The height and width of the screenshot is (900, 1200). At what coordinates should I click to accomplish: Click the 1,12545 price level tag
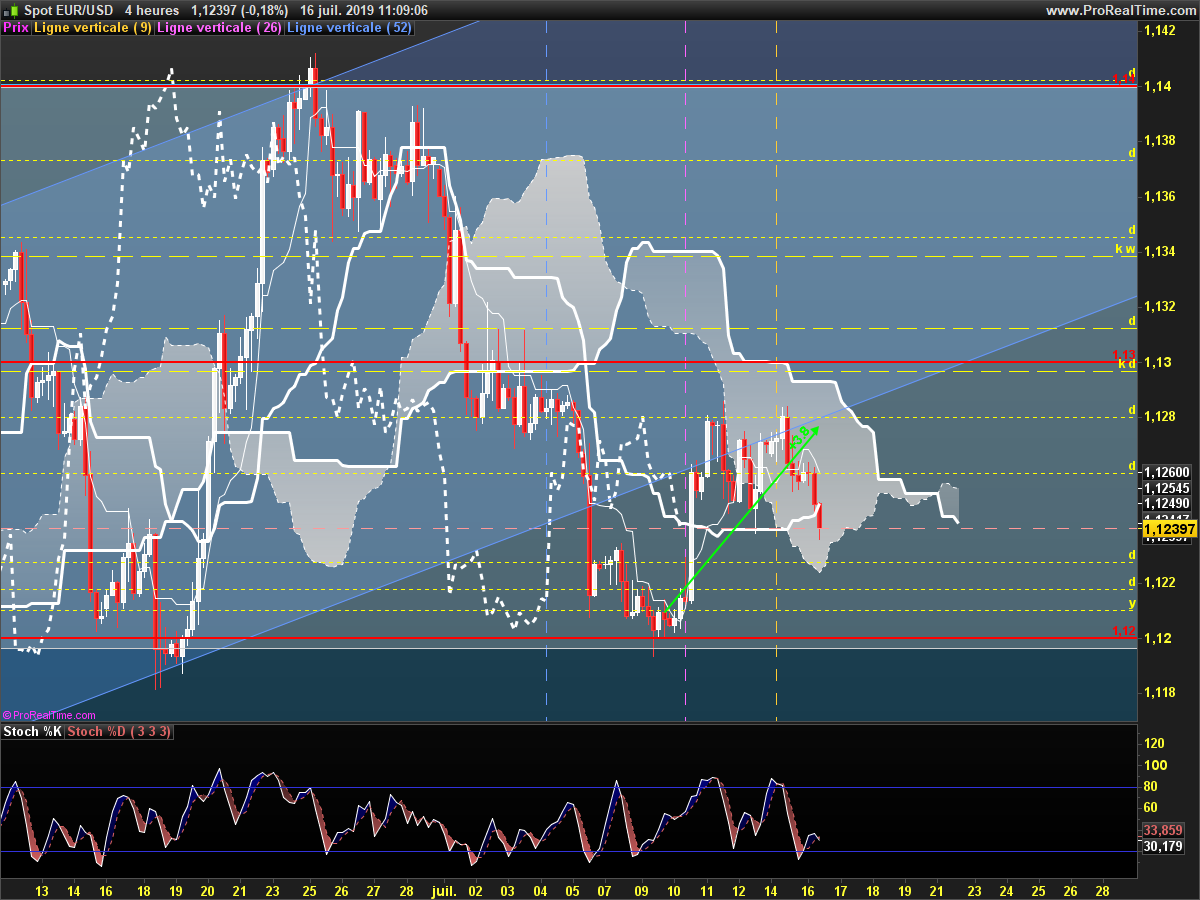(x=1166, y=488)
